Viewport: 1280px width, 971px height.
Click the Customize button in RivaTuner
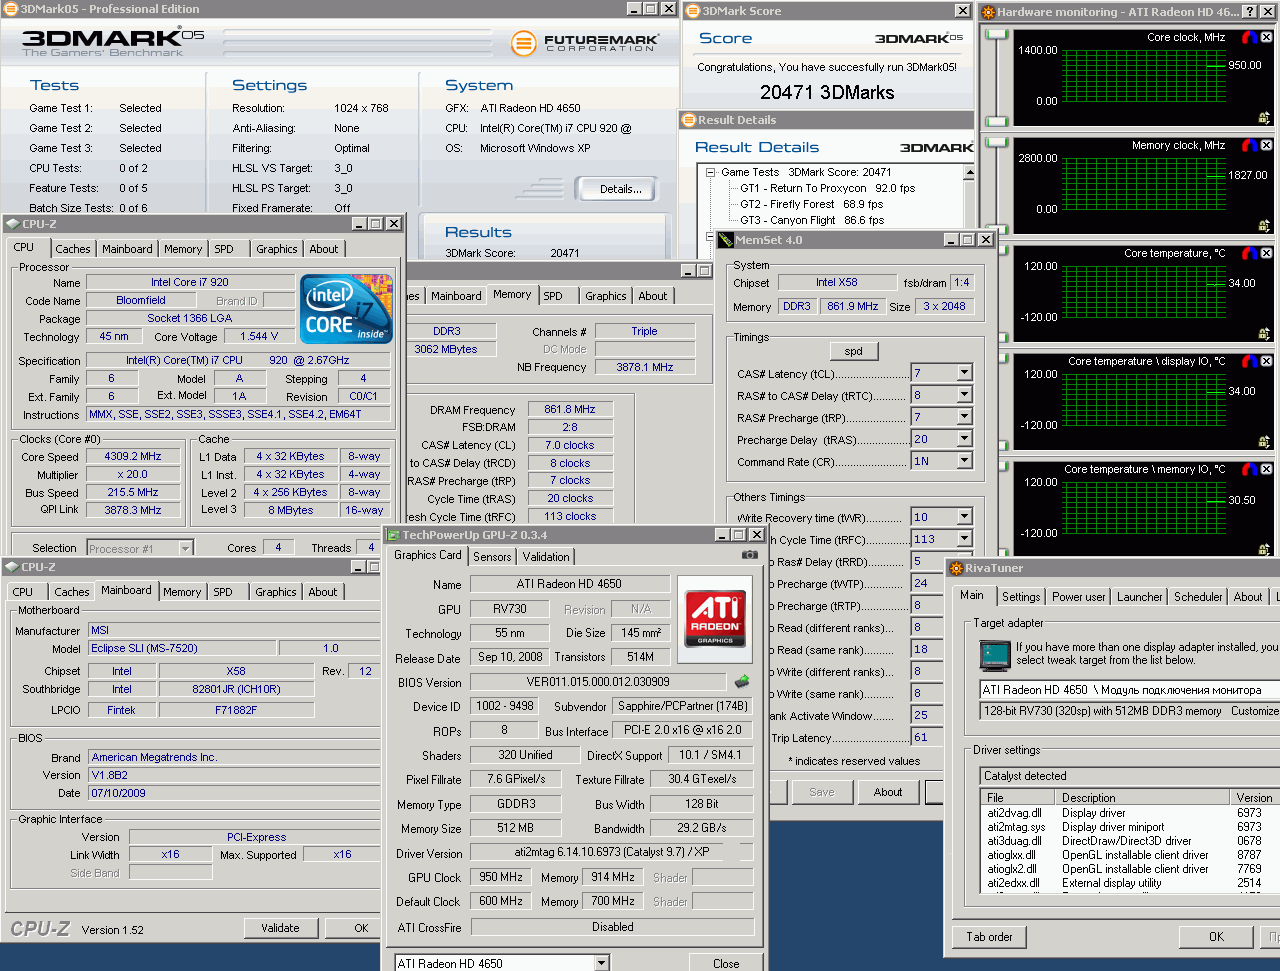tap(1254, 711)
